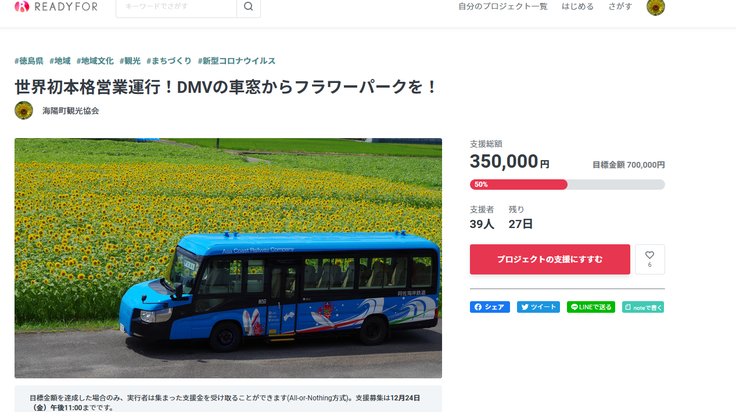Screen dimensions: 736x412
Task: Click the search magnifier icon
Action: pos(249,7)
